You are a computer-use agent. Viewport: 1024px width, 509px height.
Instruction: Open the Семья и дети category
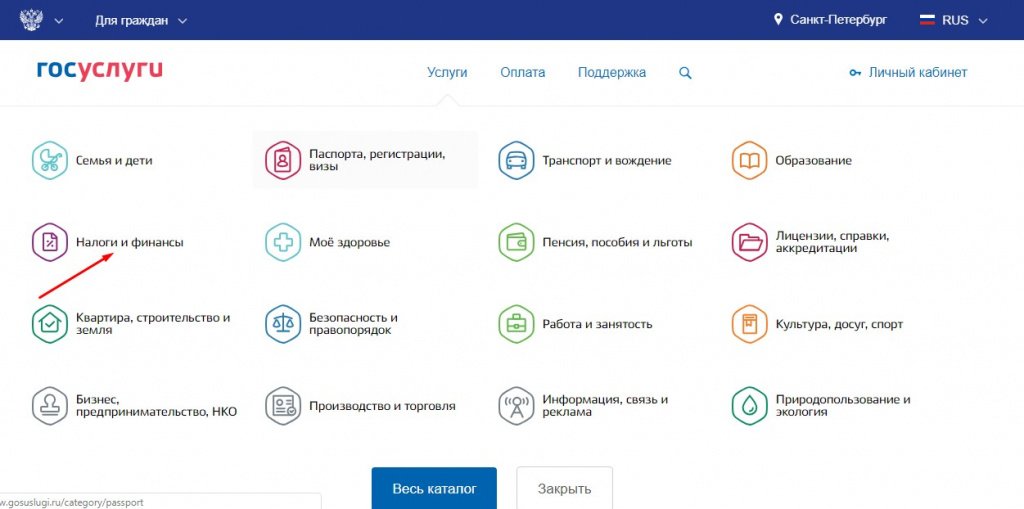point(114,161)
